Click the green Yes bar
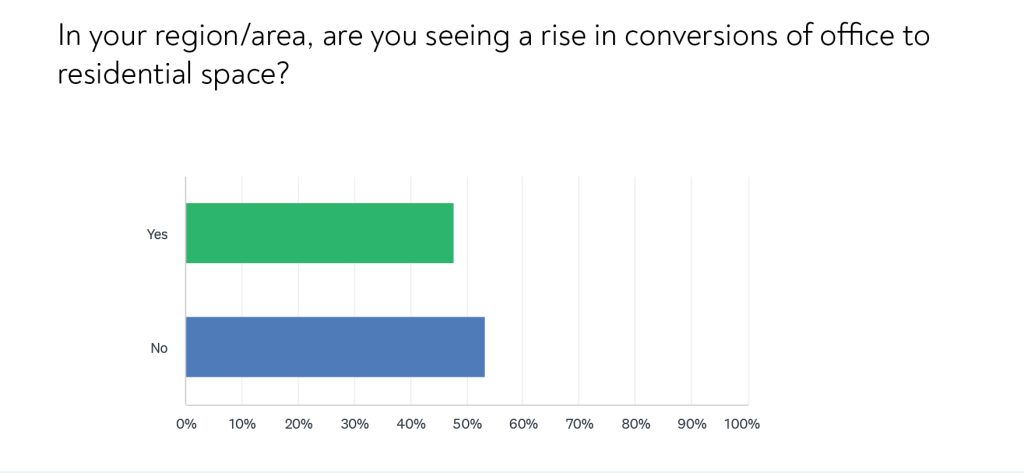 click(320, 233)
